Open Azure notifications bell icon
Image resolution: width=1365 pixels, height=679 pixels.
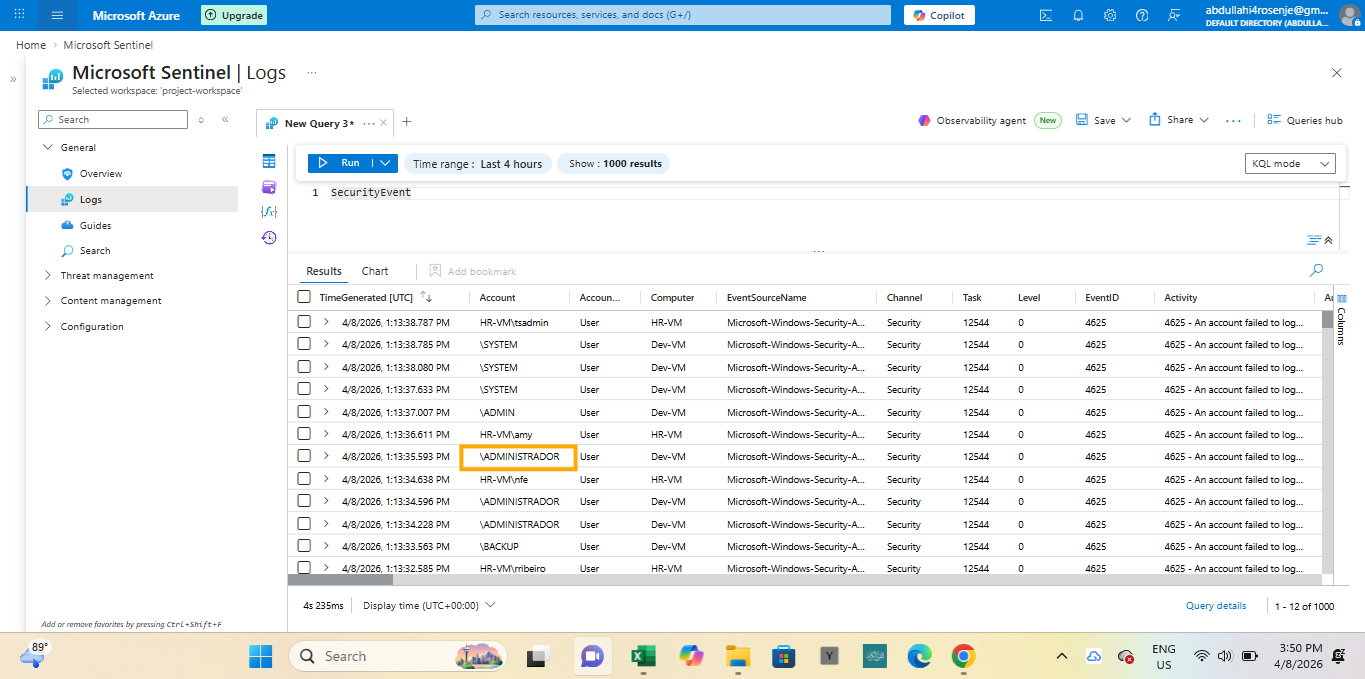(1078, 15)
